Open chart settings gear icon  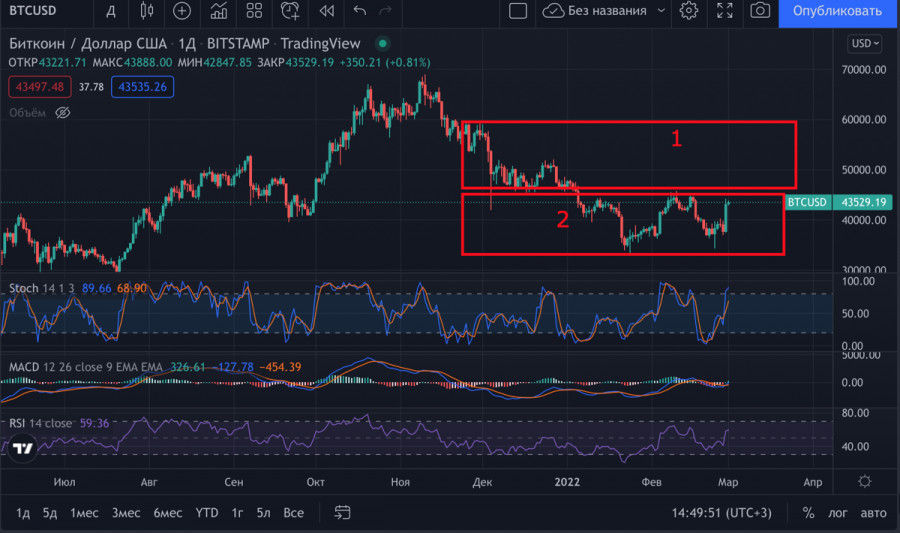[x=689, y=11]
